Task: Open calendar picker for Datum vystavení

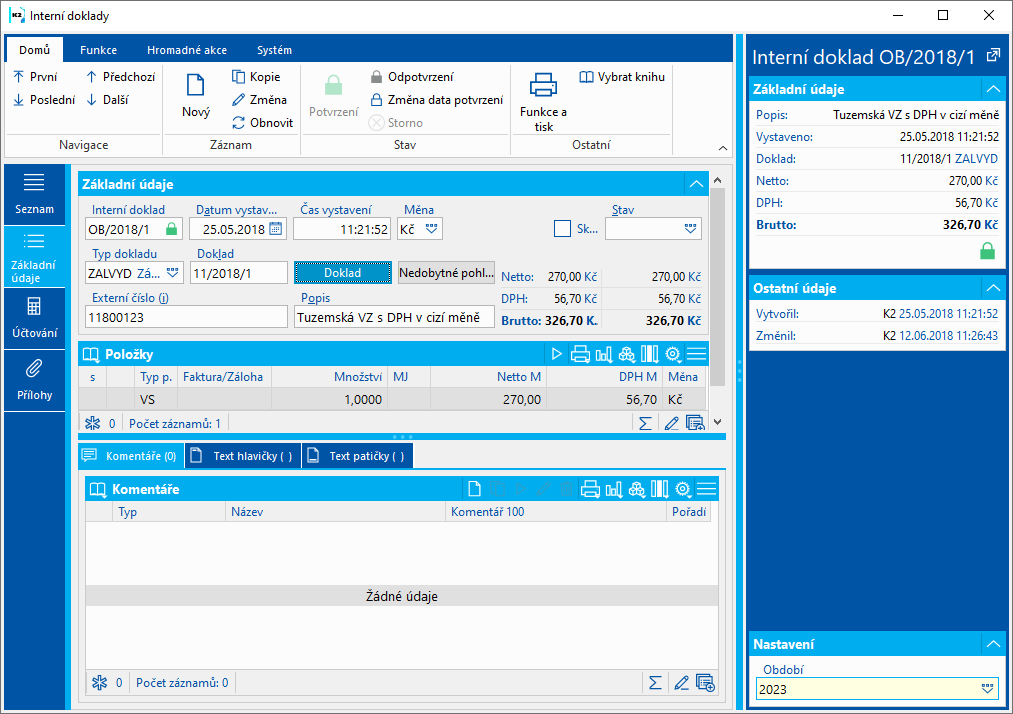Action: (276, 229)
